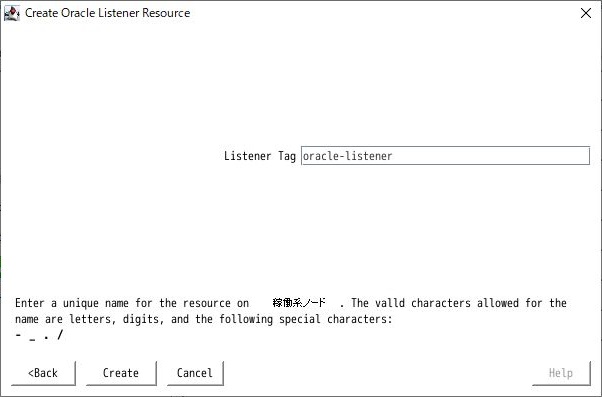Click the Create button
The width and height of the screenshot is (602, 397).
(x=121, y=373)
